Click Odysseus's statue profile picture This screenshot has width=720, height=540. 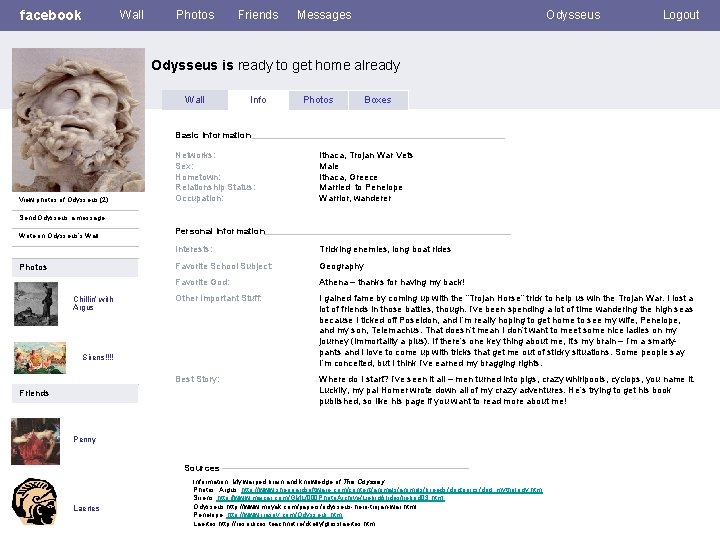pyautogui.click(x=79, y=120)
